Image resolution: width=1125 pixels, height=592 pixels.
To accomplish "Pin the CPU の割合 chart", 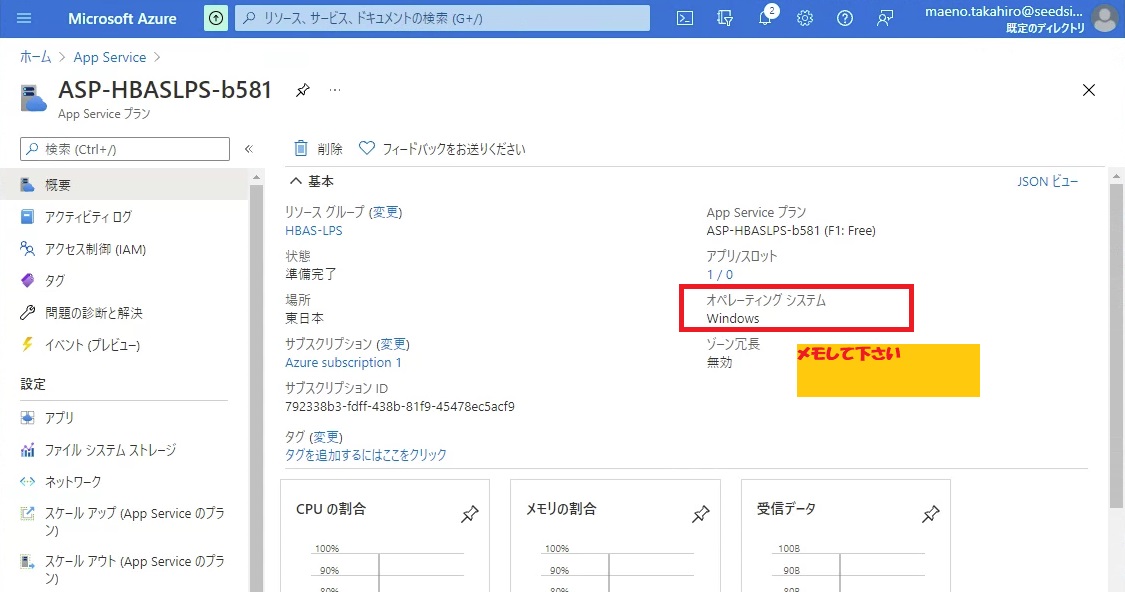I will pyautogui.click(x=469, y=514).
